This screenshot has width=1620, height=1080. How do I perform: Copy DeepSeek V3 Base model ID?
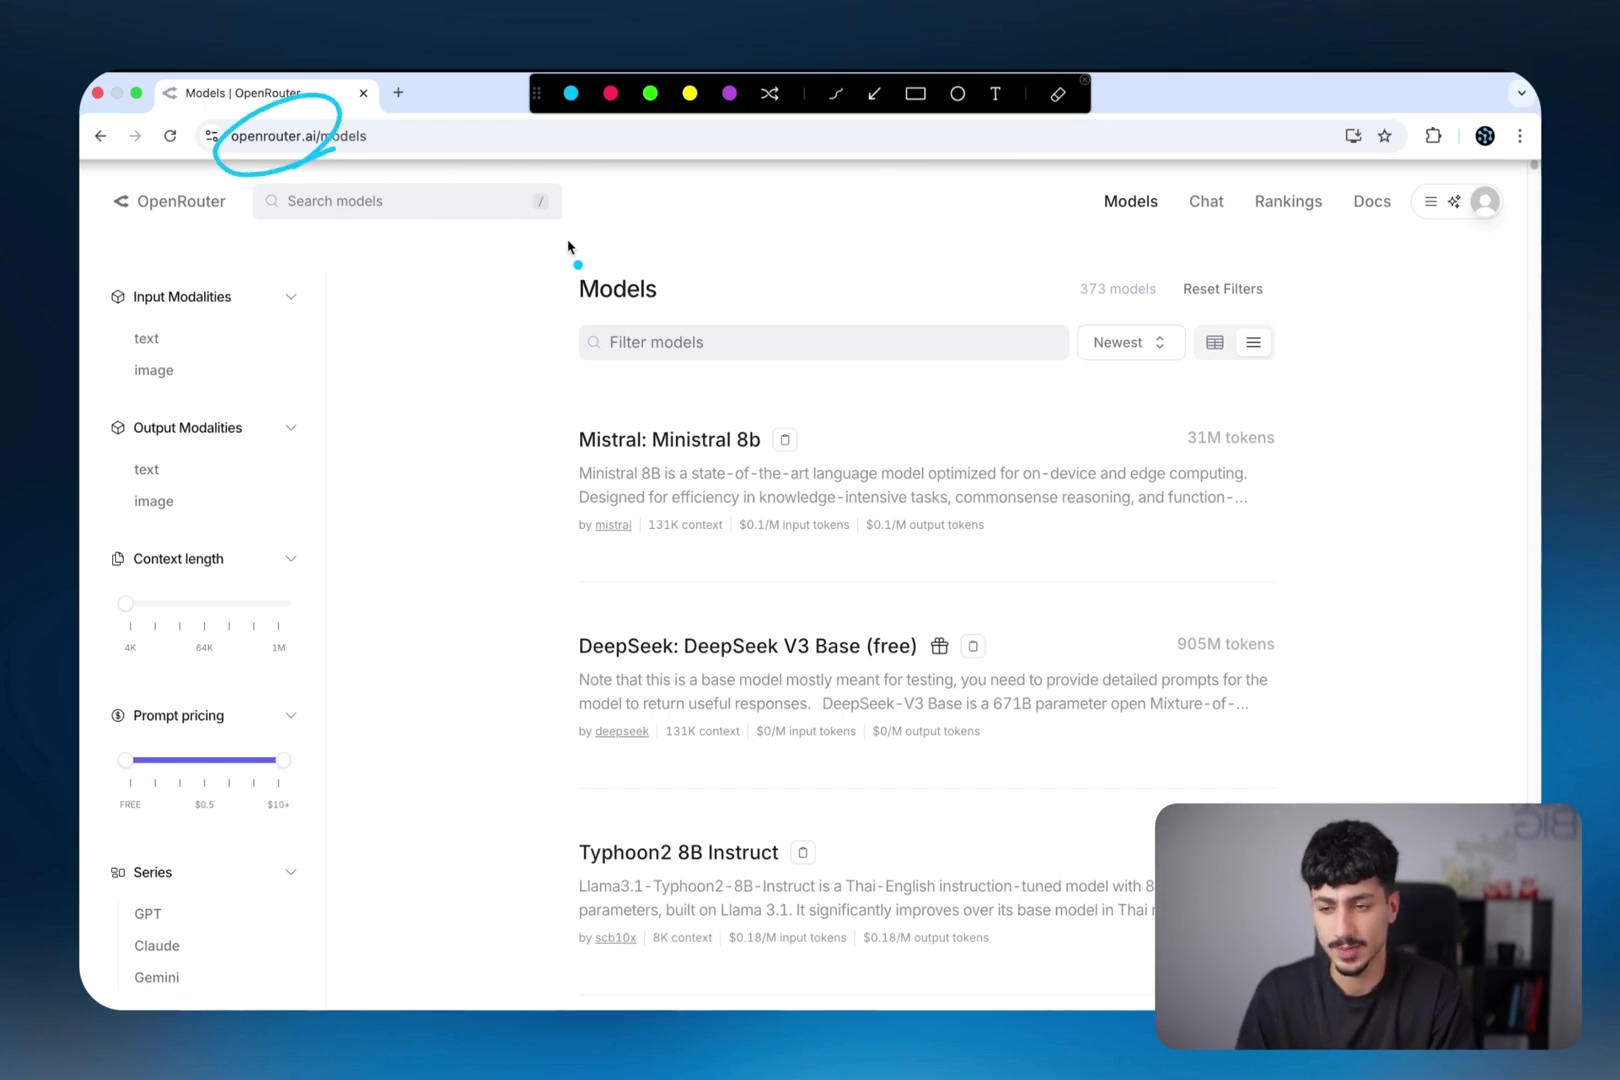pos(973,646)
